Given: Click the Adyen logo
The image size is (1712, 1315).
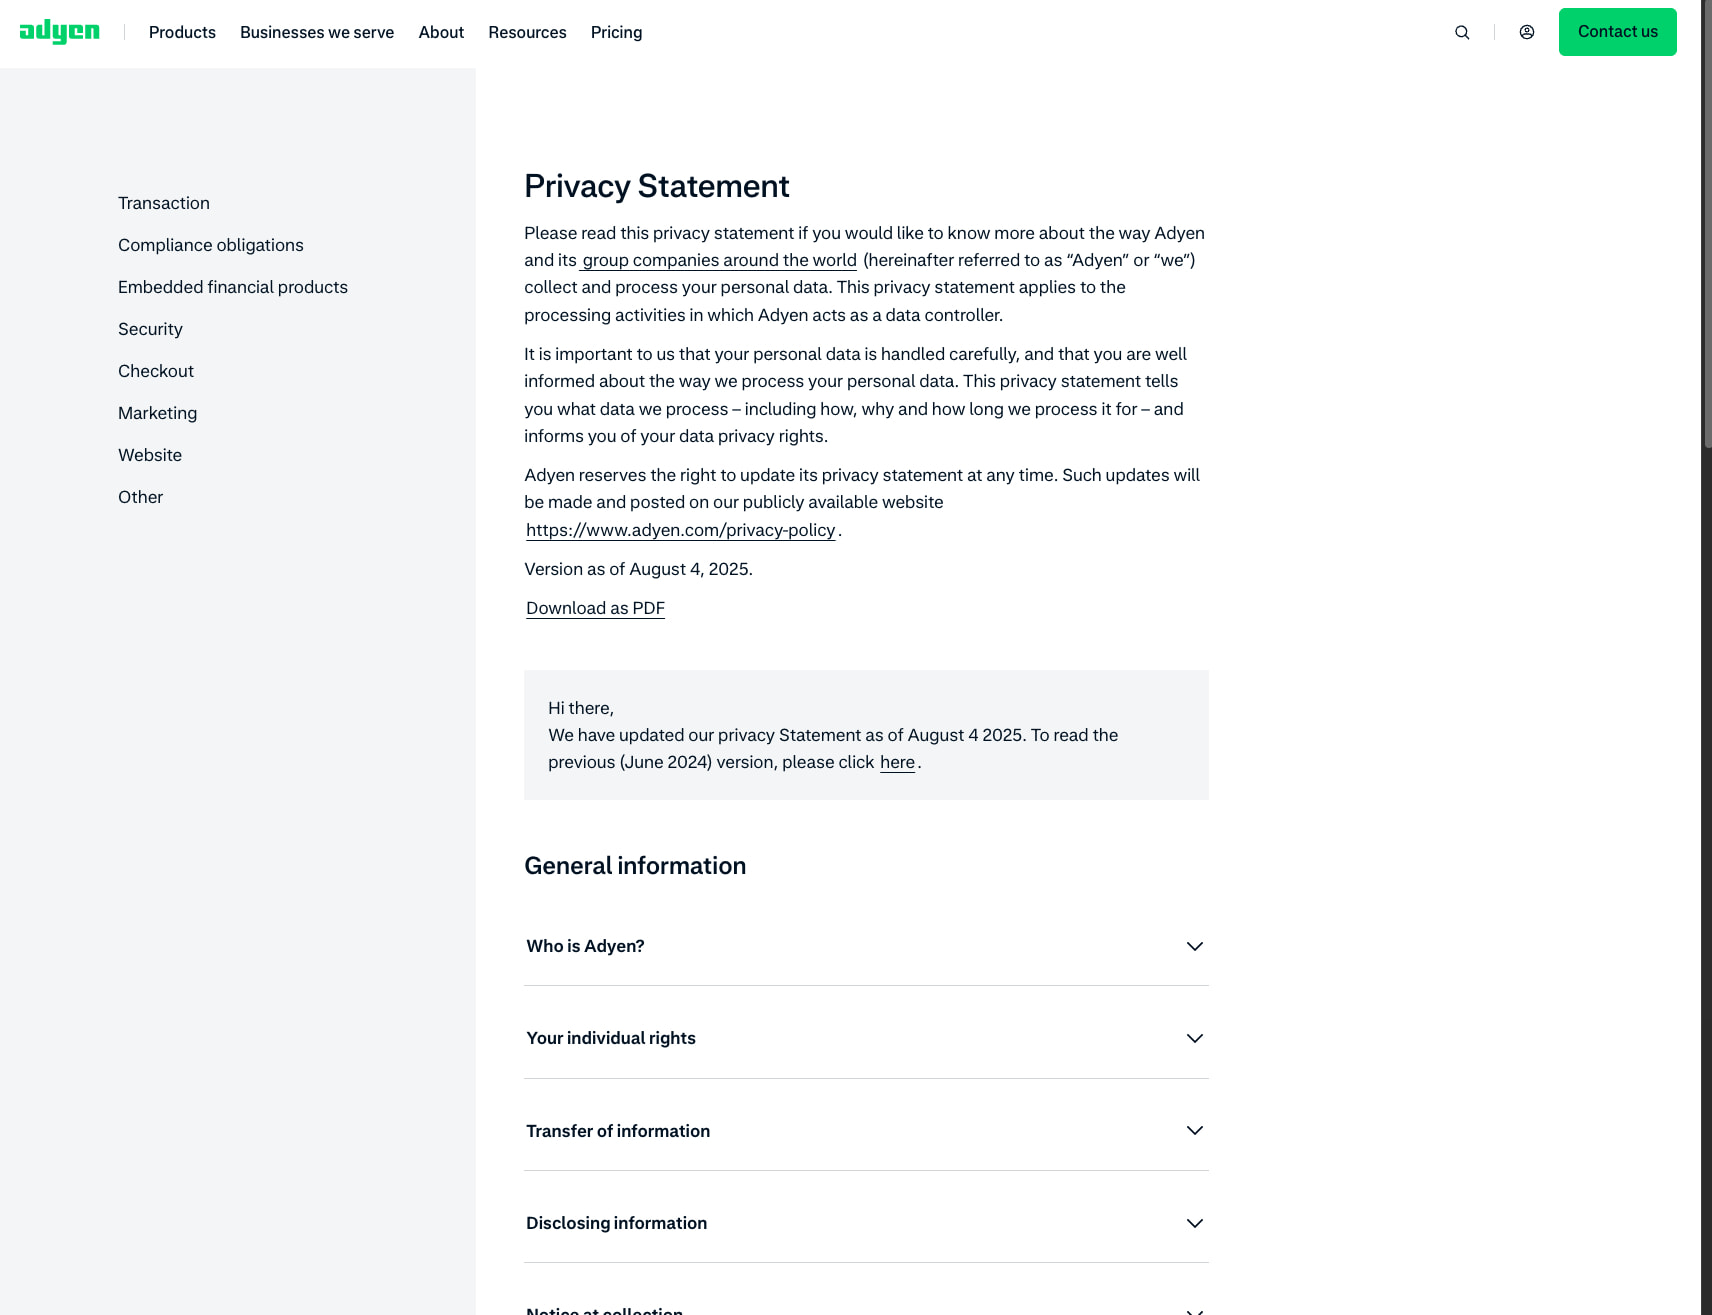Looking at the screenshot, I should pos(60,32).
